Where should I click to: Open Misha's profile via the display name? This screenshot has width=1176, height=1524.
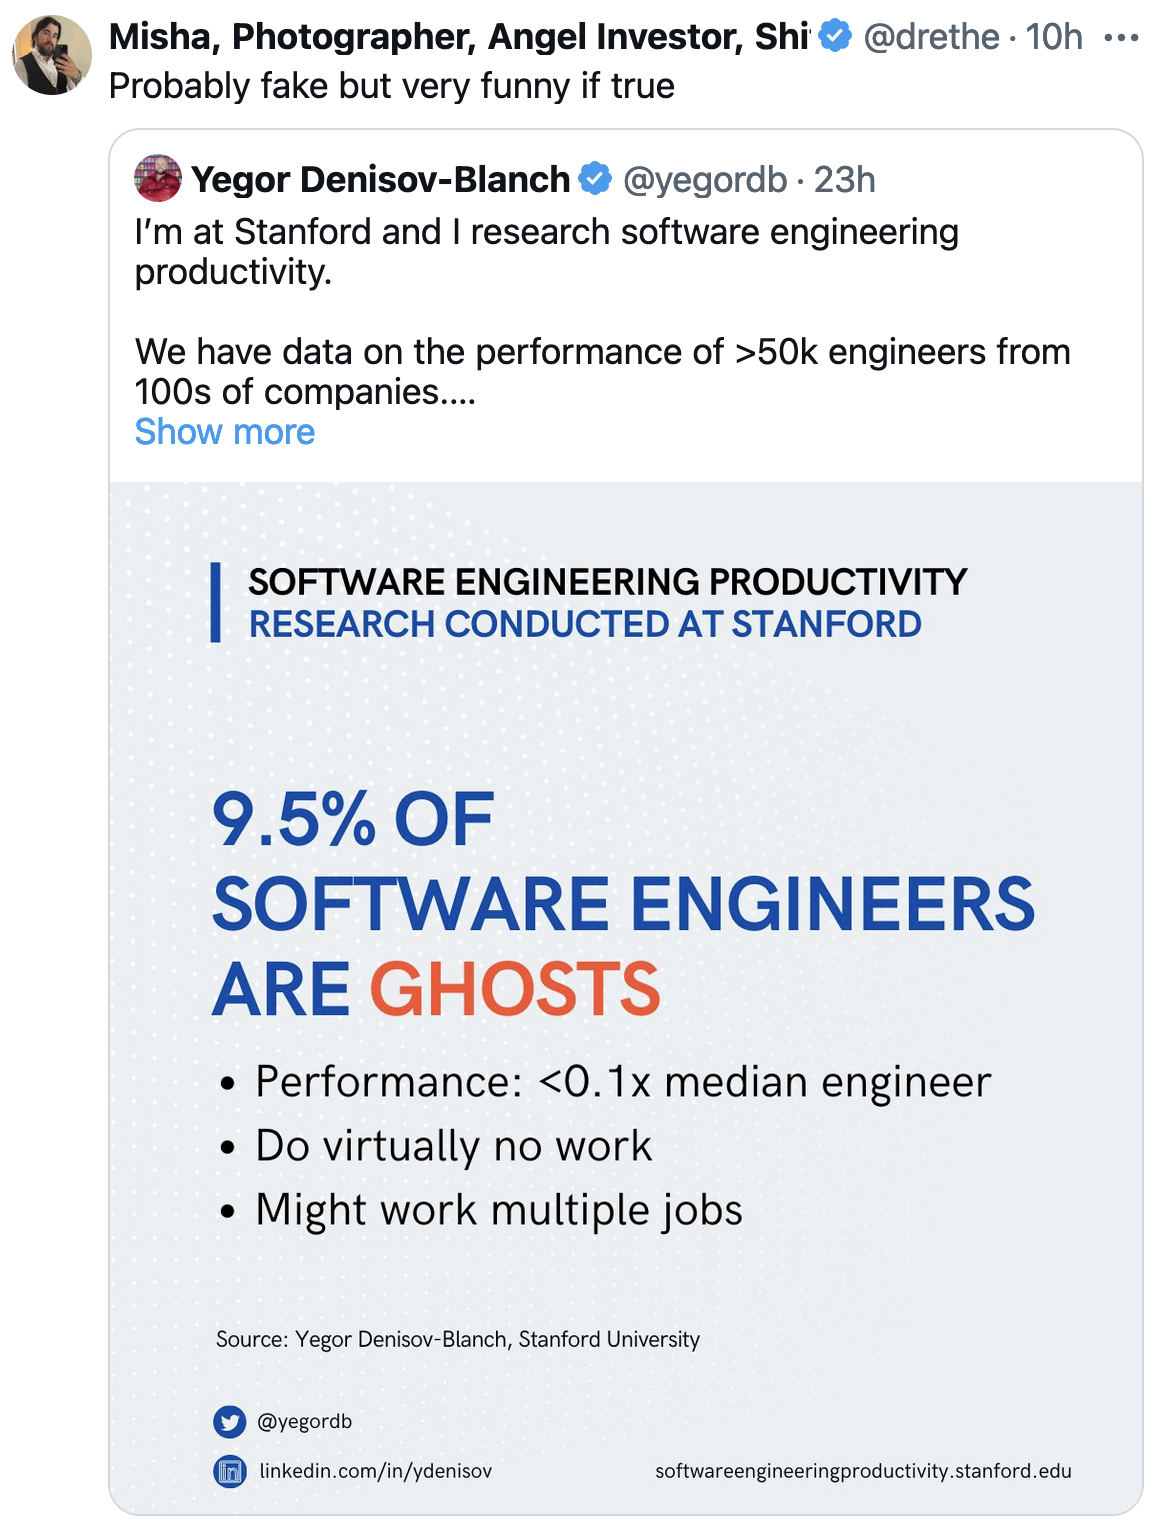tap(458, 37)
